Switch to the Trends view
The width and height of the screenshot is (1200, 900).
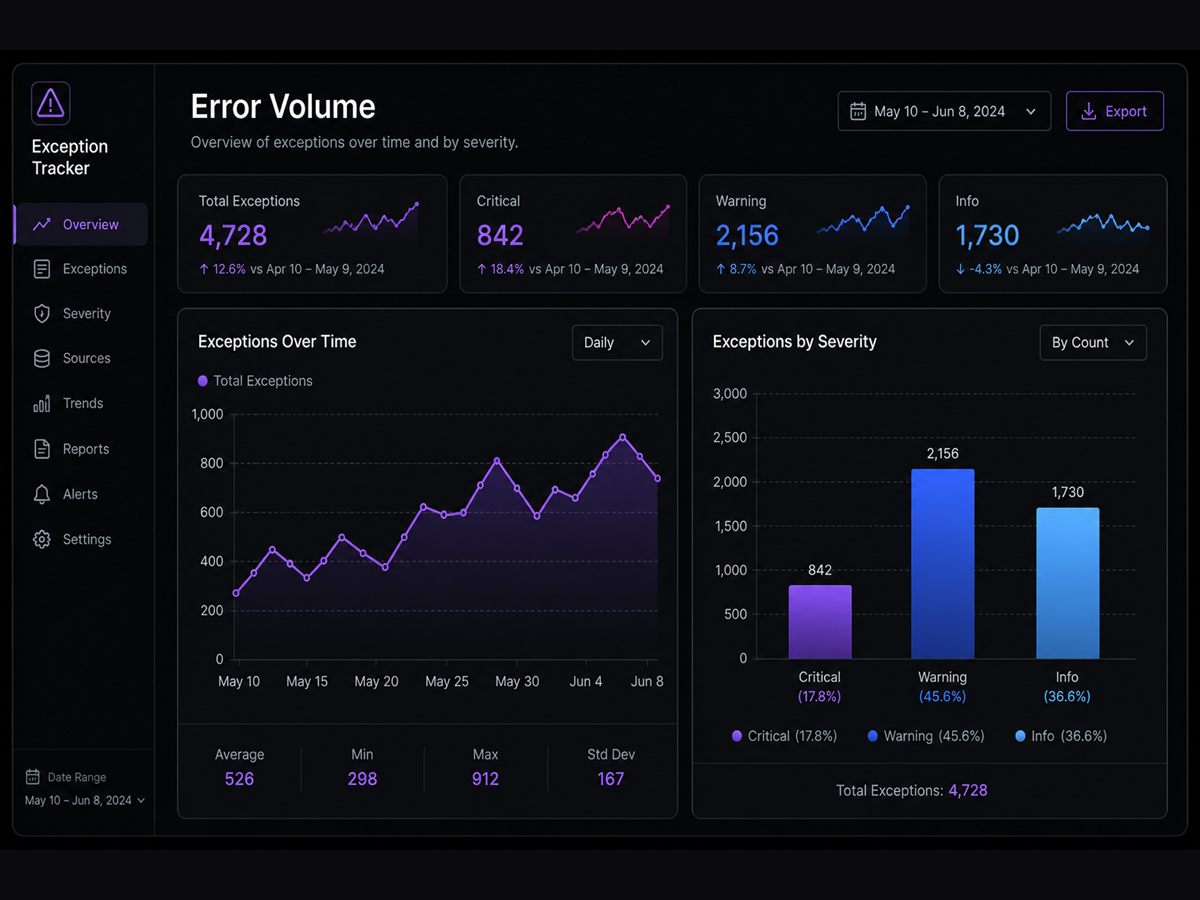pos(83,403)
